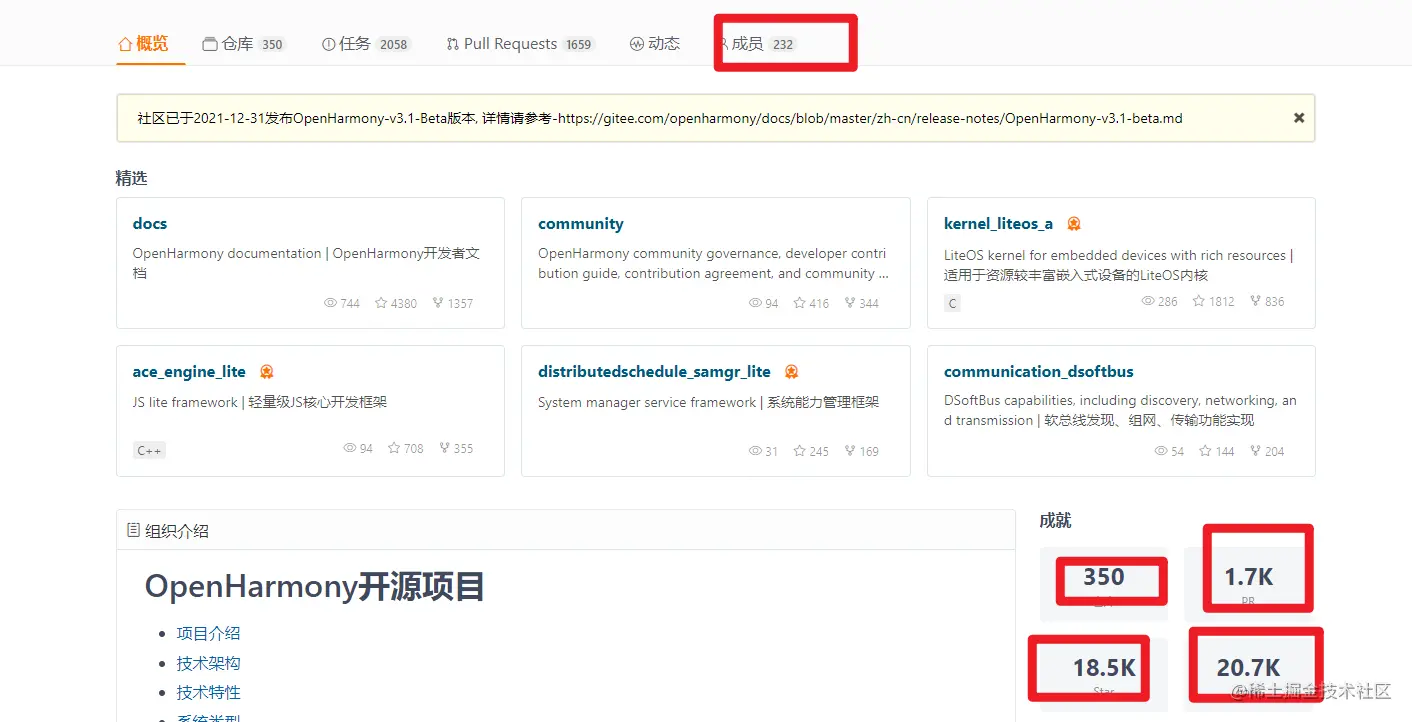Open the kernel_liteos_a repository
This screenshot has width=1412, height=722.
tap(998, 224)
